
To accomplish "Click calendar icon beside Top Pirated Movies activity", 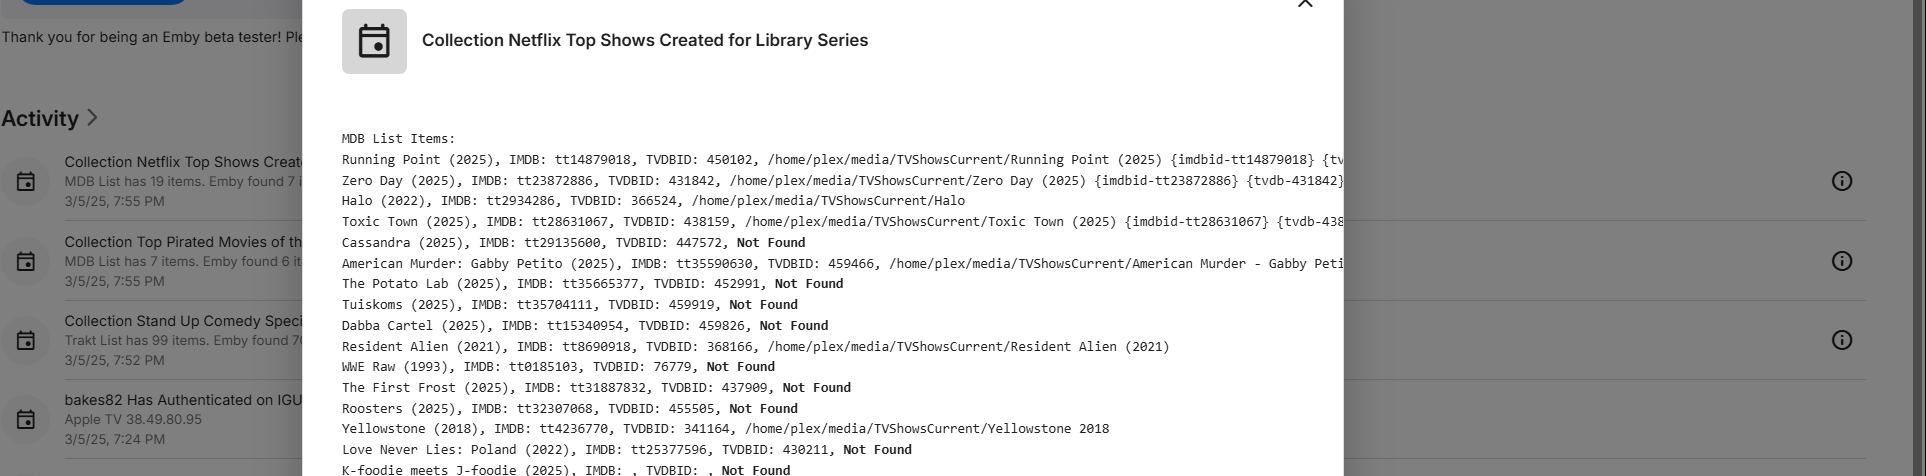I will pyautogui.click(x=26, y=261).
